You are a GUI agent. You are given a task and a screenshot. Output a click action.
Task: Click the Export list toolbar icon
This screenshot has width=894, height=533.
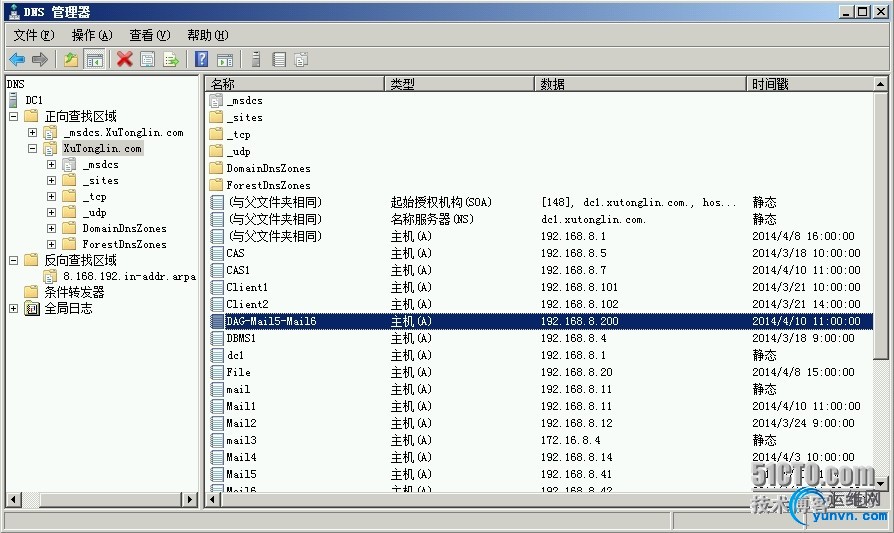click(171, 59)
